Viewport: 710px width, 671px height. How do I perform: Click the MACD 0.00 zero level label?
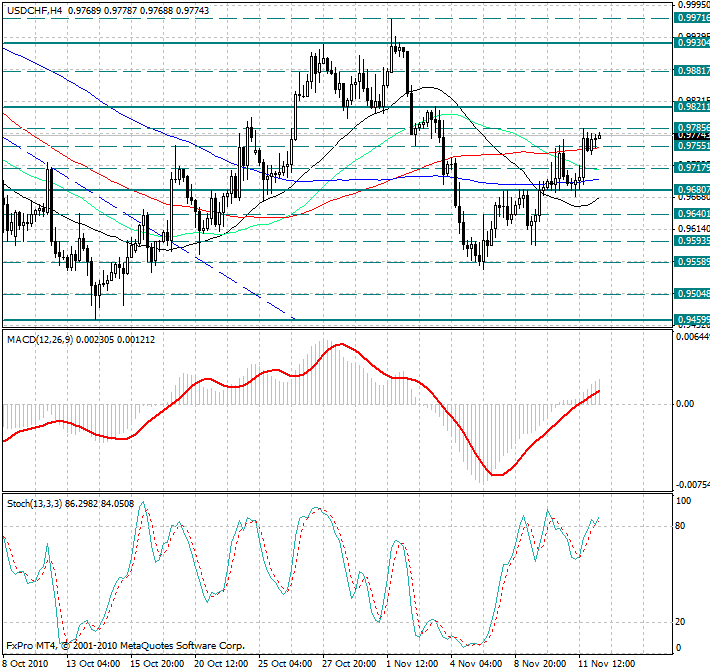click(685, 404)
